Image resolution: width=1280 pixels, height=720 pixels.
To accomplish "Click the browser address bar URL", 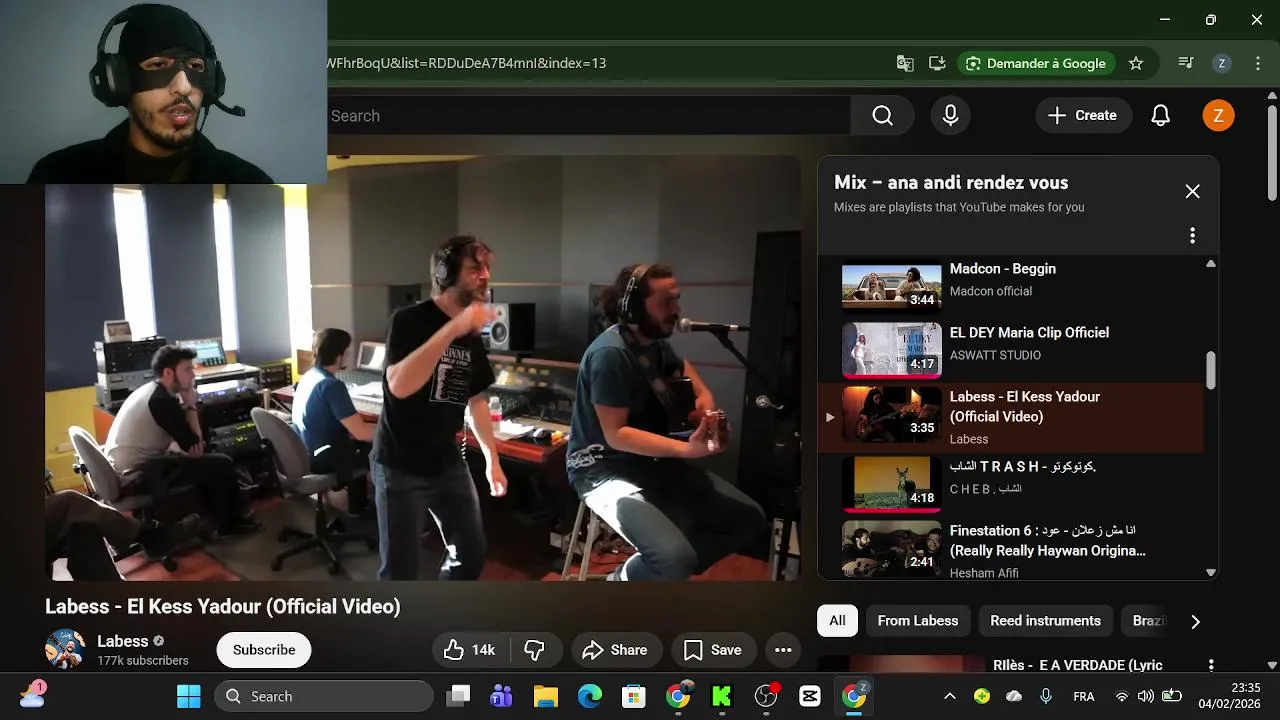I will 467,63.
